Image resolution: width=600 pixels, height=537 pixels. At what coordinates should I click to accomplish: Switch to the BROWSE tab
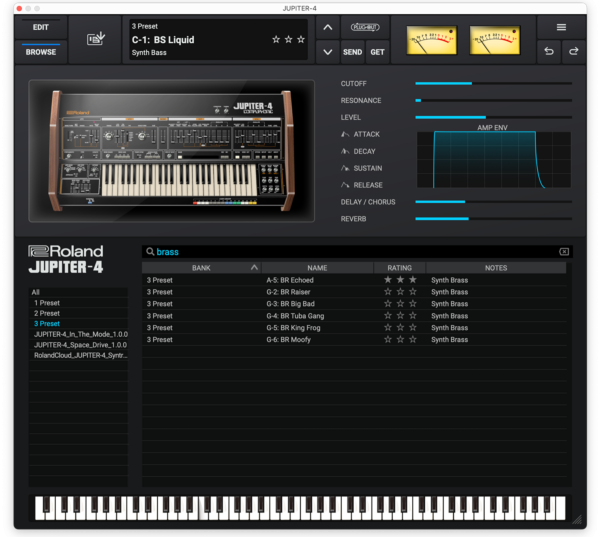[41, 52]
